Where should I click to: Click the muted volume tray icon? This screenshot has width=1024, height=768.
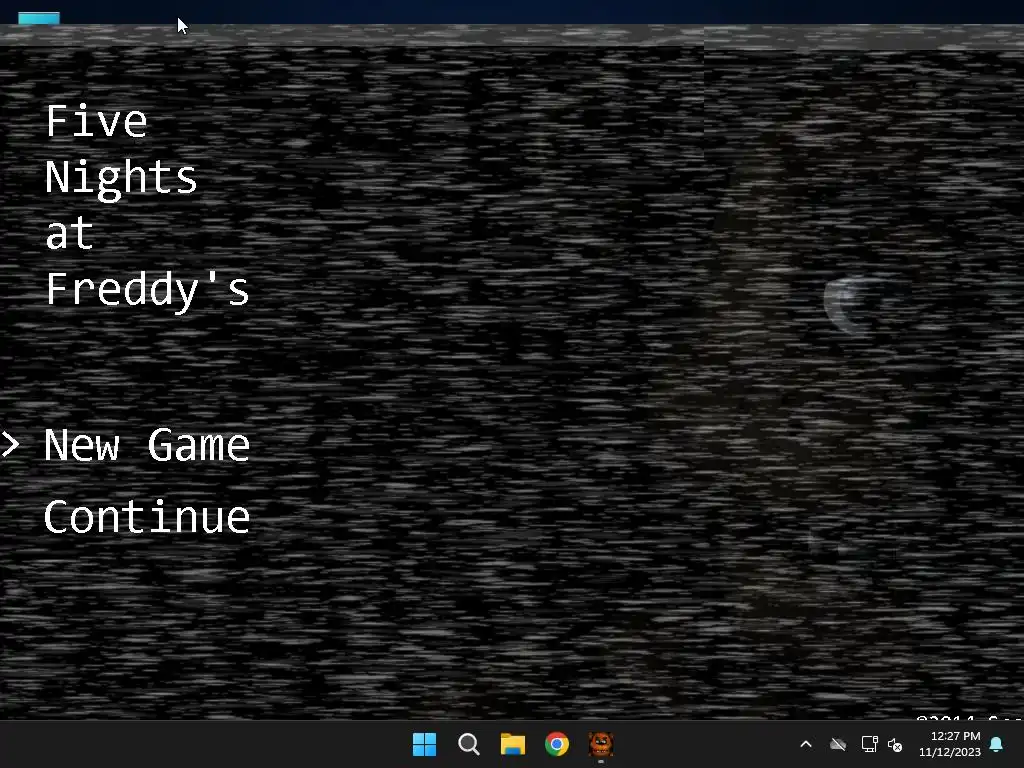coord(895,744)
